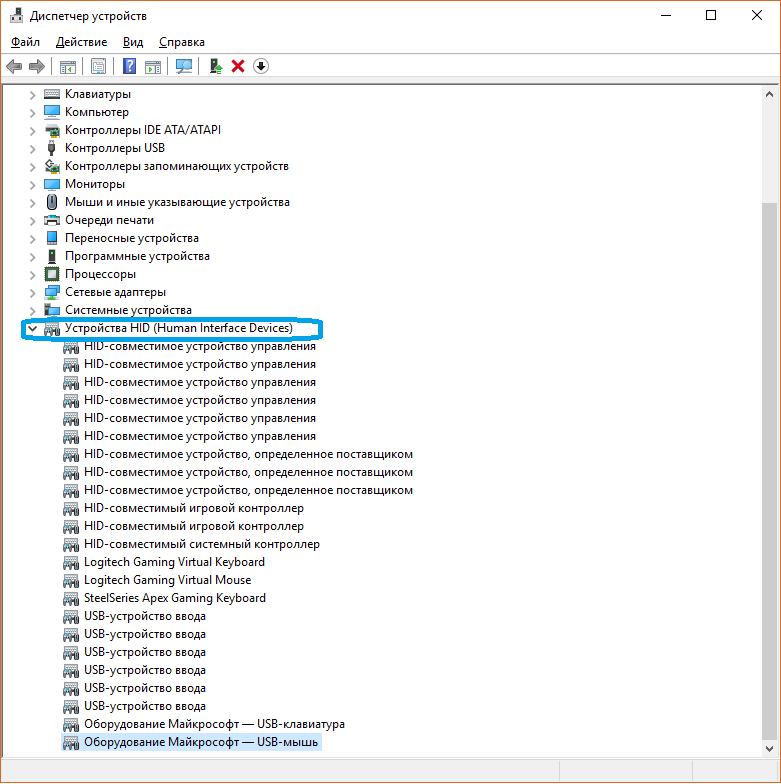Image resolution: width=781 pixels, height=784 pixels.
Task: Click the Back arrow in toolbar
Action: pos(14,66)
